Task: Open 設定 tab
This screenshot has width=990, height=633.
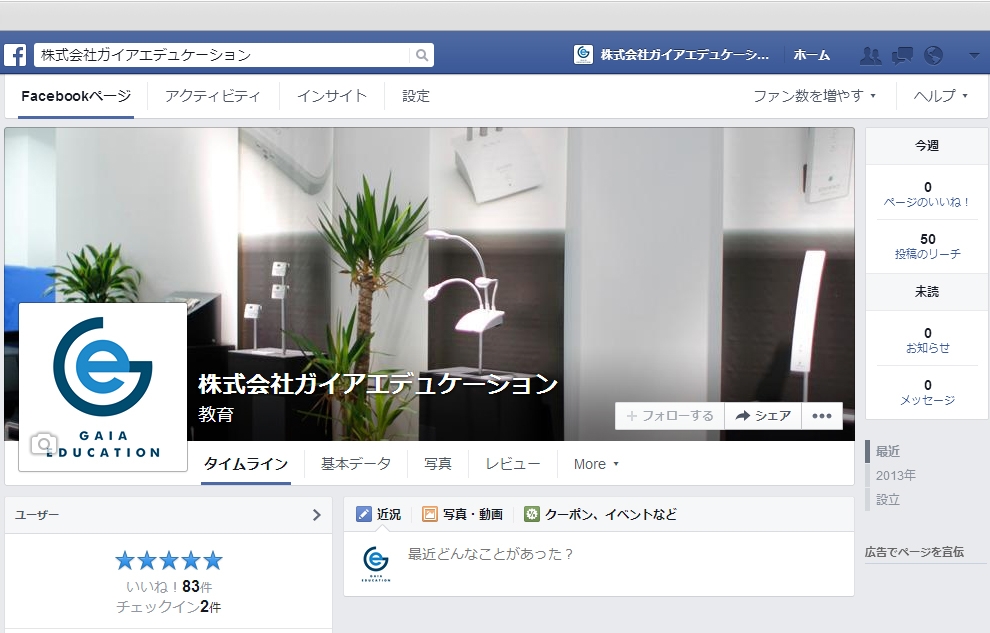Action: pyautogui.click(x=415, y=96)
